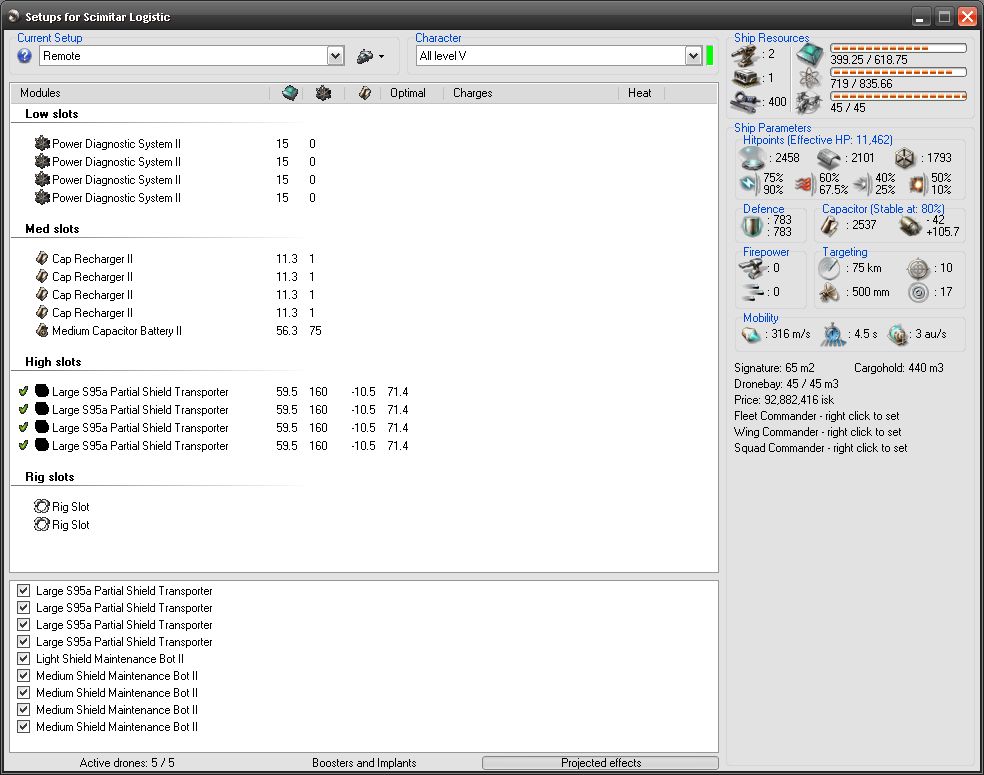984x775 pixels.
Task: Toggle active state of first high slot transporter
Action: tap(23, 392)
